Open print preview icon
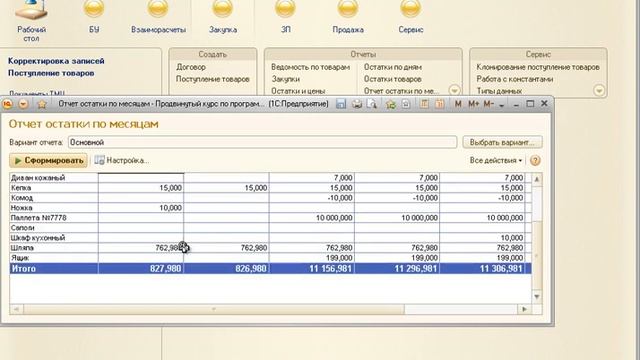 tap(372, 104)
